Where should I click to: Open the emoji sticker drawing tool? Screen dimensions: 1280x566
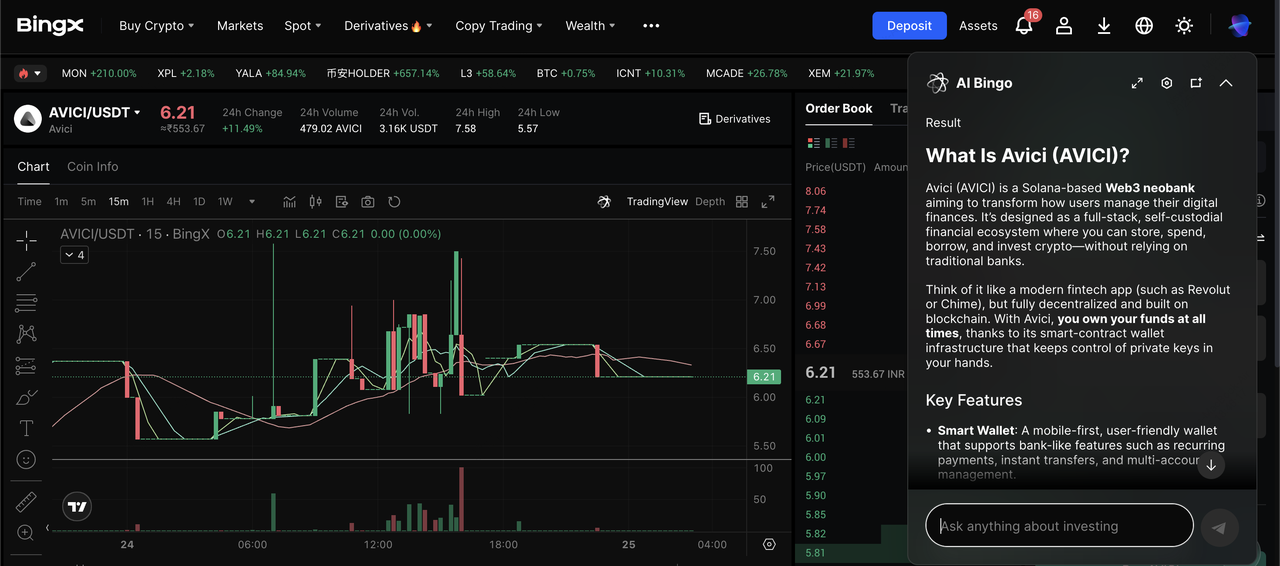(x=26, y=460)
